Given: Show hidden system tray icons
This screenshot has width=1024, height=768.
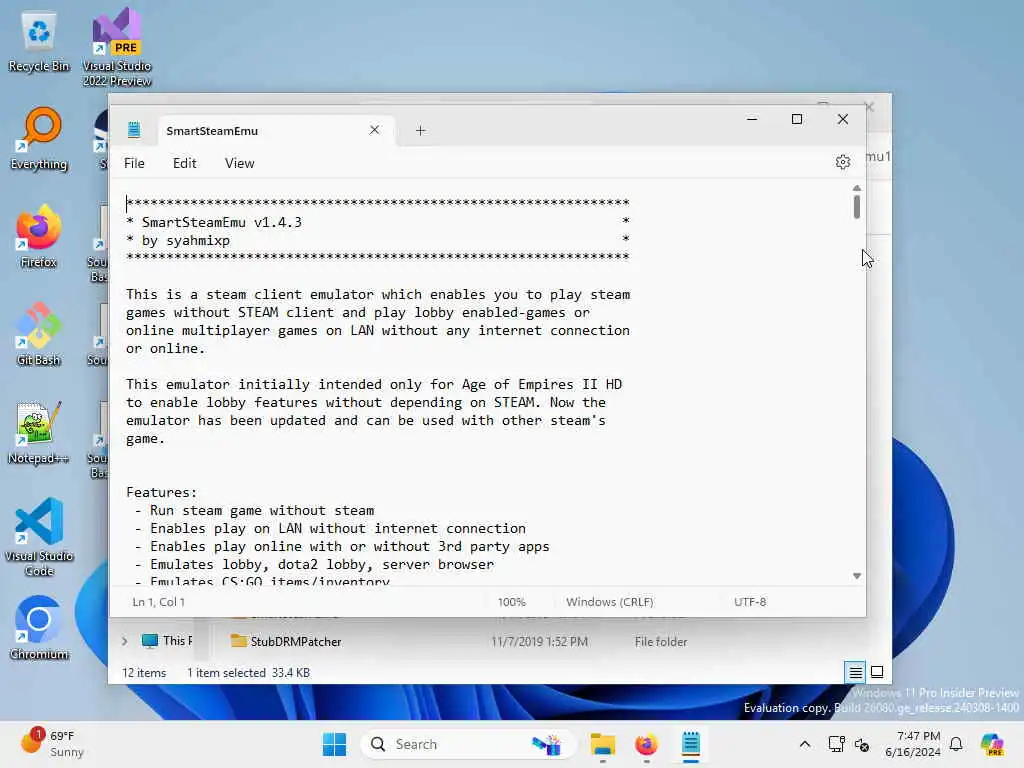Looking at the screenshot, I should pos(805,744).
